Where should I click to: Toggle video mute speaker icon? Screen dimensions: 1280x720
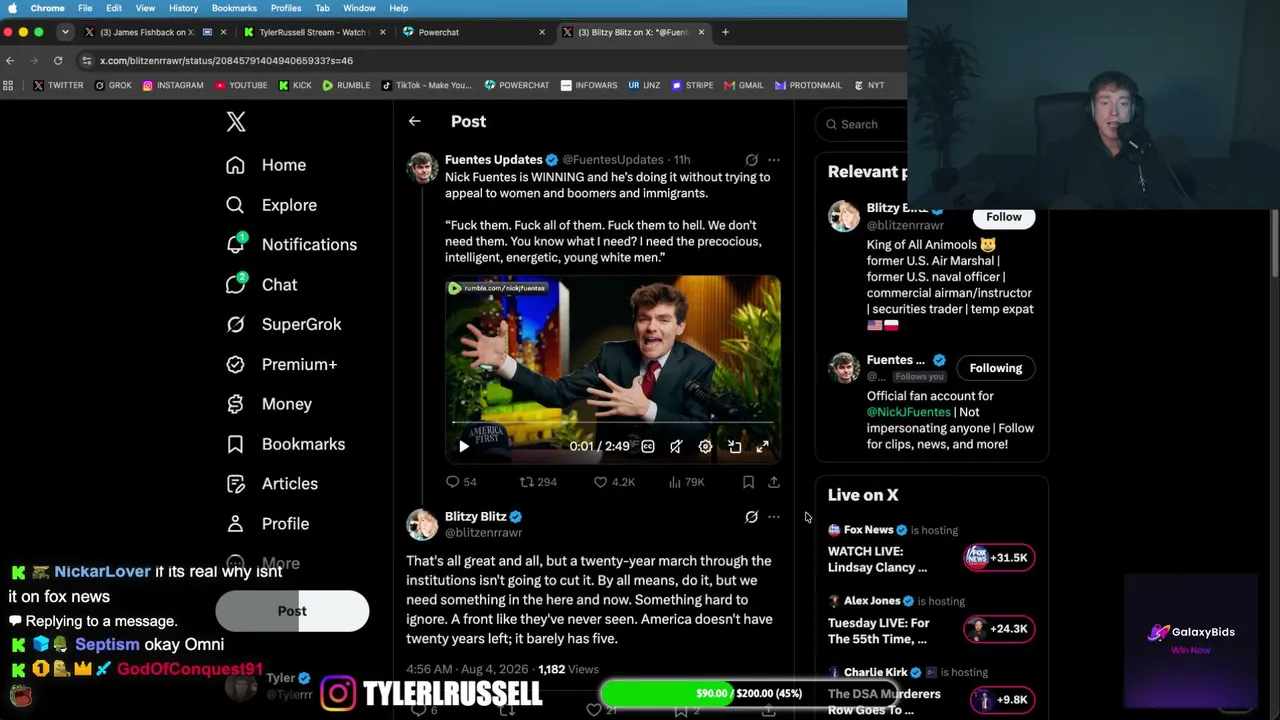[x=676, y=447]
